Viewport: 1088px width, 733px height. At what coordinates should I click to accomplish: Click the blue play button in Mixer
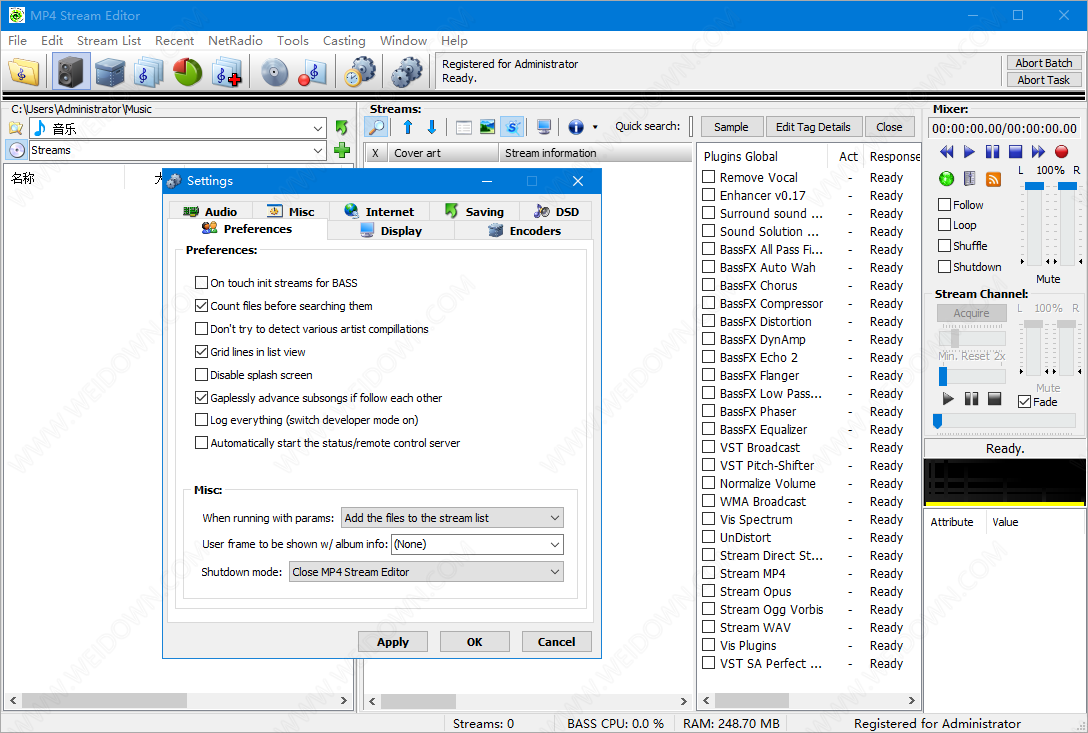pos(969,151)
